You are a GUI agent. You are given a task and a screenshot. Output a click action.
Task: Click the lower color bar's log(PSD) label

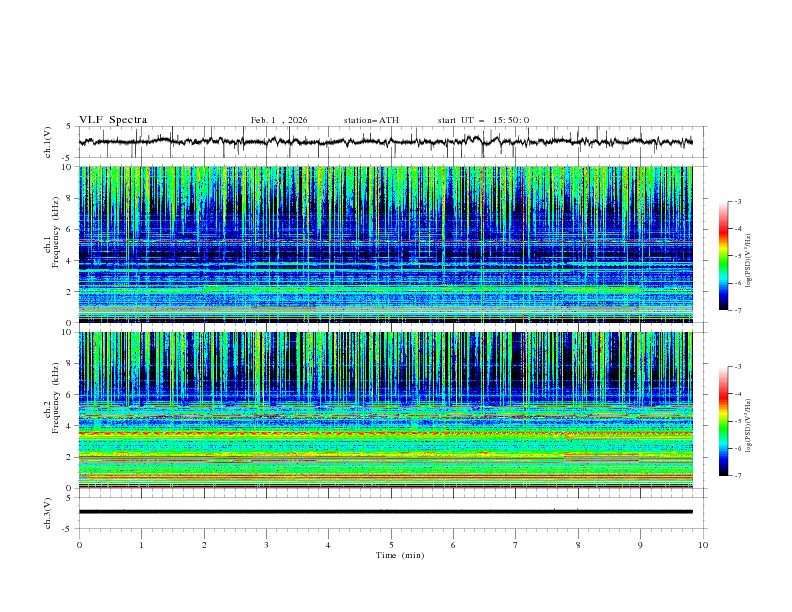(749, 426)
